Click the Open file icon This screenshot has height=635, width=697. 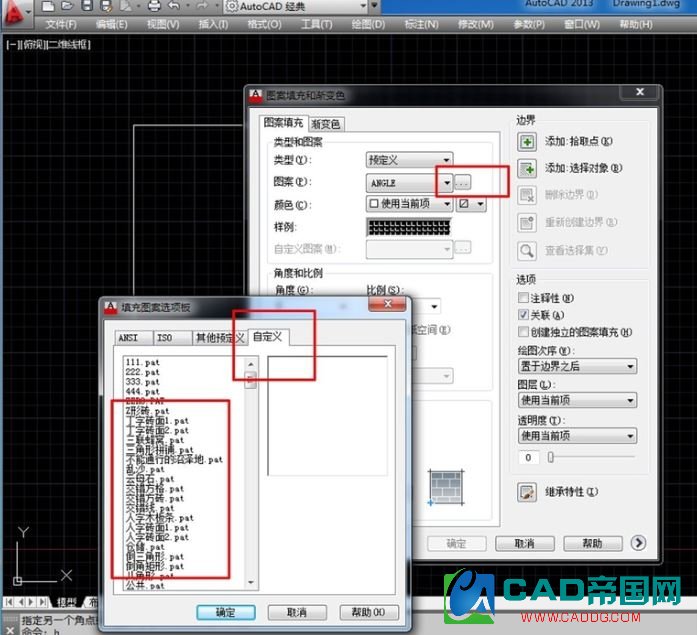click(x=67, y=6)
